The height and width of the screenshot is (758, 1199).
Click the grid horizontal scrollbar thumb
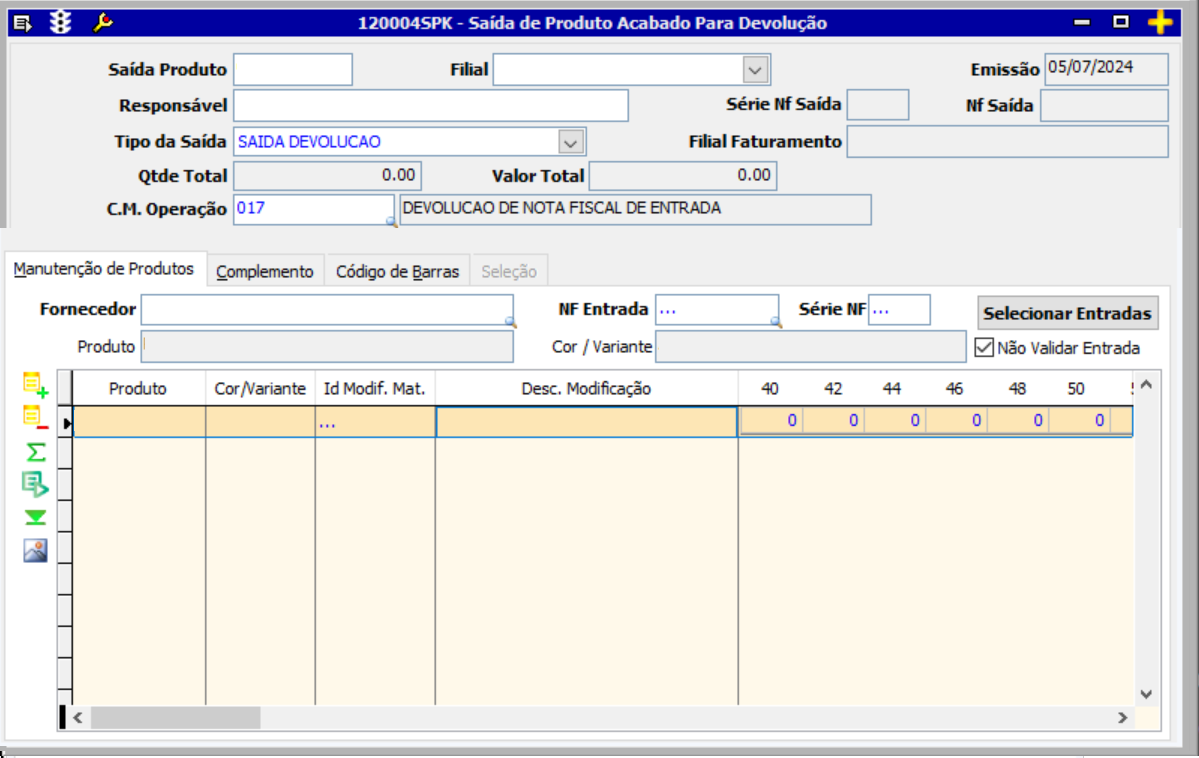(175, 718)
